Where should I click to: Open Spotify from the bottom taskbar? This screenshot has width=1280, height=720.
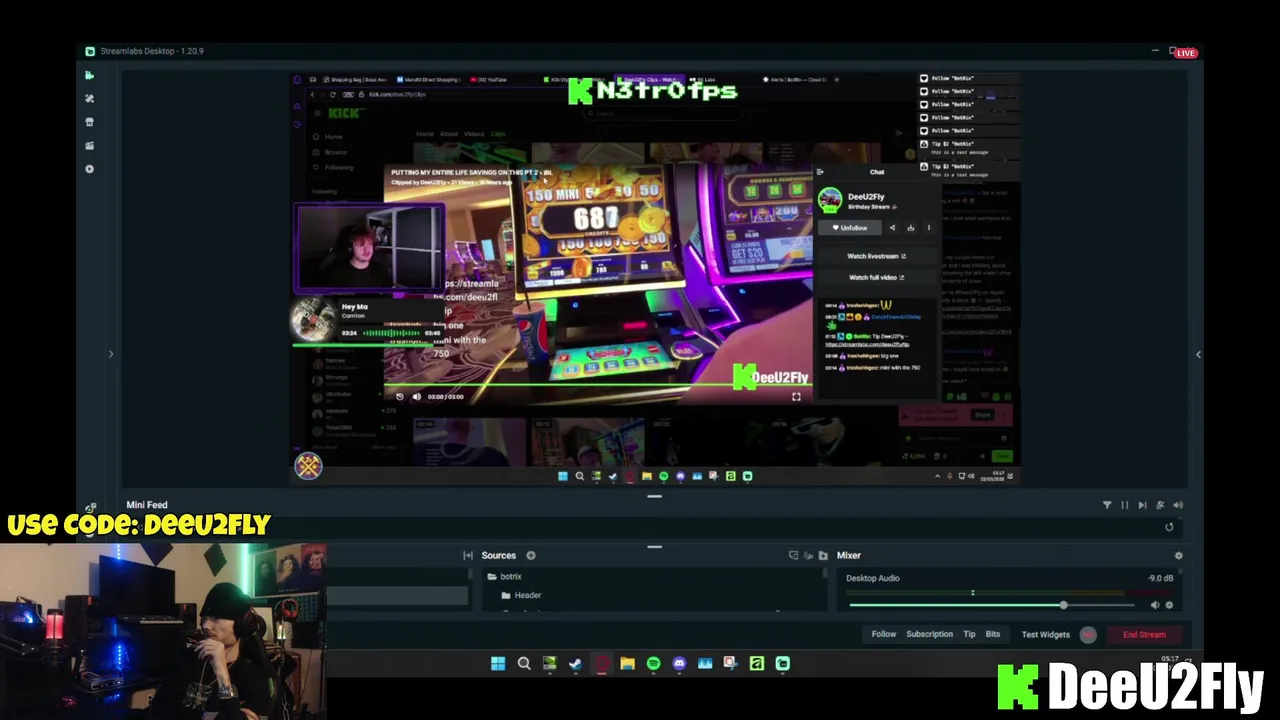(x=653, y=663)
